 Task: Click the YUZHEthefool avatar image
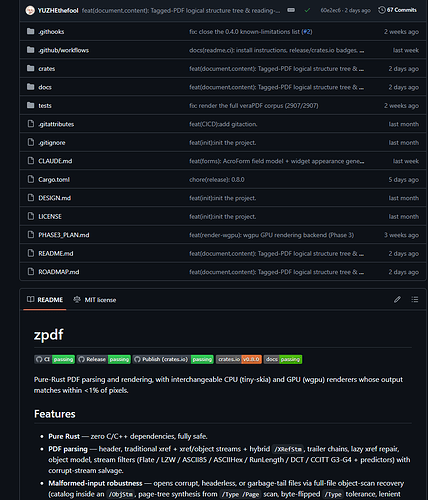click(30, 10)
